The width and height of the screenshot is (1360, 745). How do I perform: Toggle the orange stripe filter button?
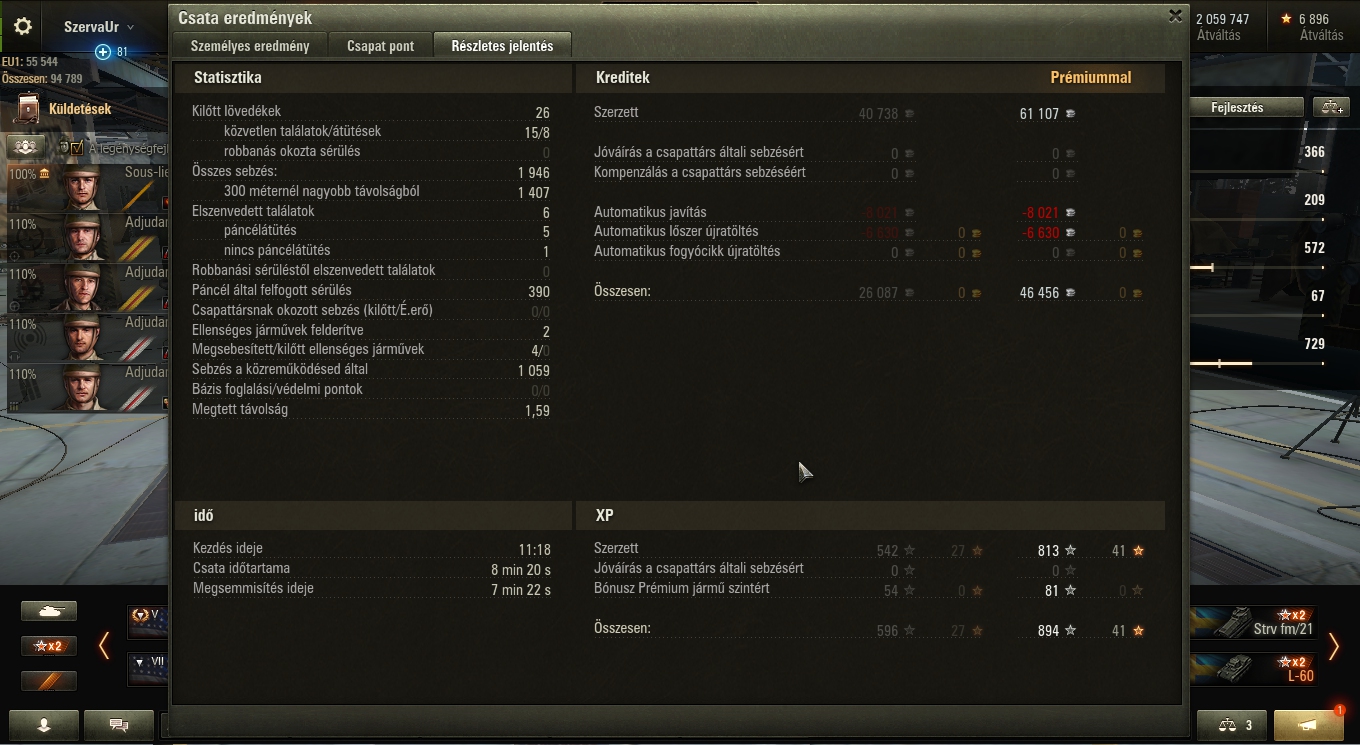(x=49, y=681)
